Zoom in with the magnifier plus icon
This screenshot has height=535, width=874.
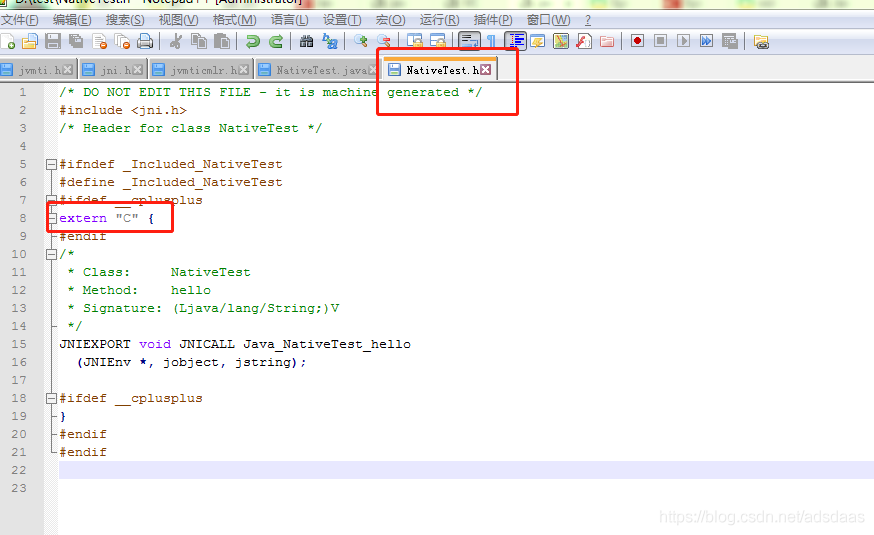point(360,41)
